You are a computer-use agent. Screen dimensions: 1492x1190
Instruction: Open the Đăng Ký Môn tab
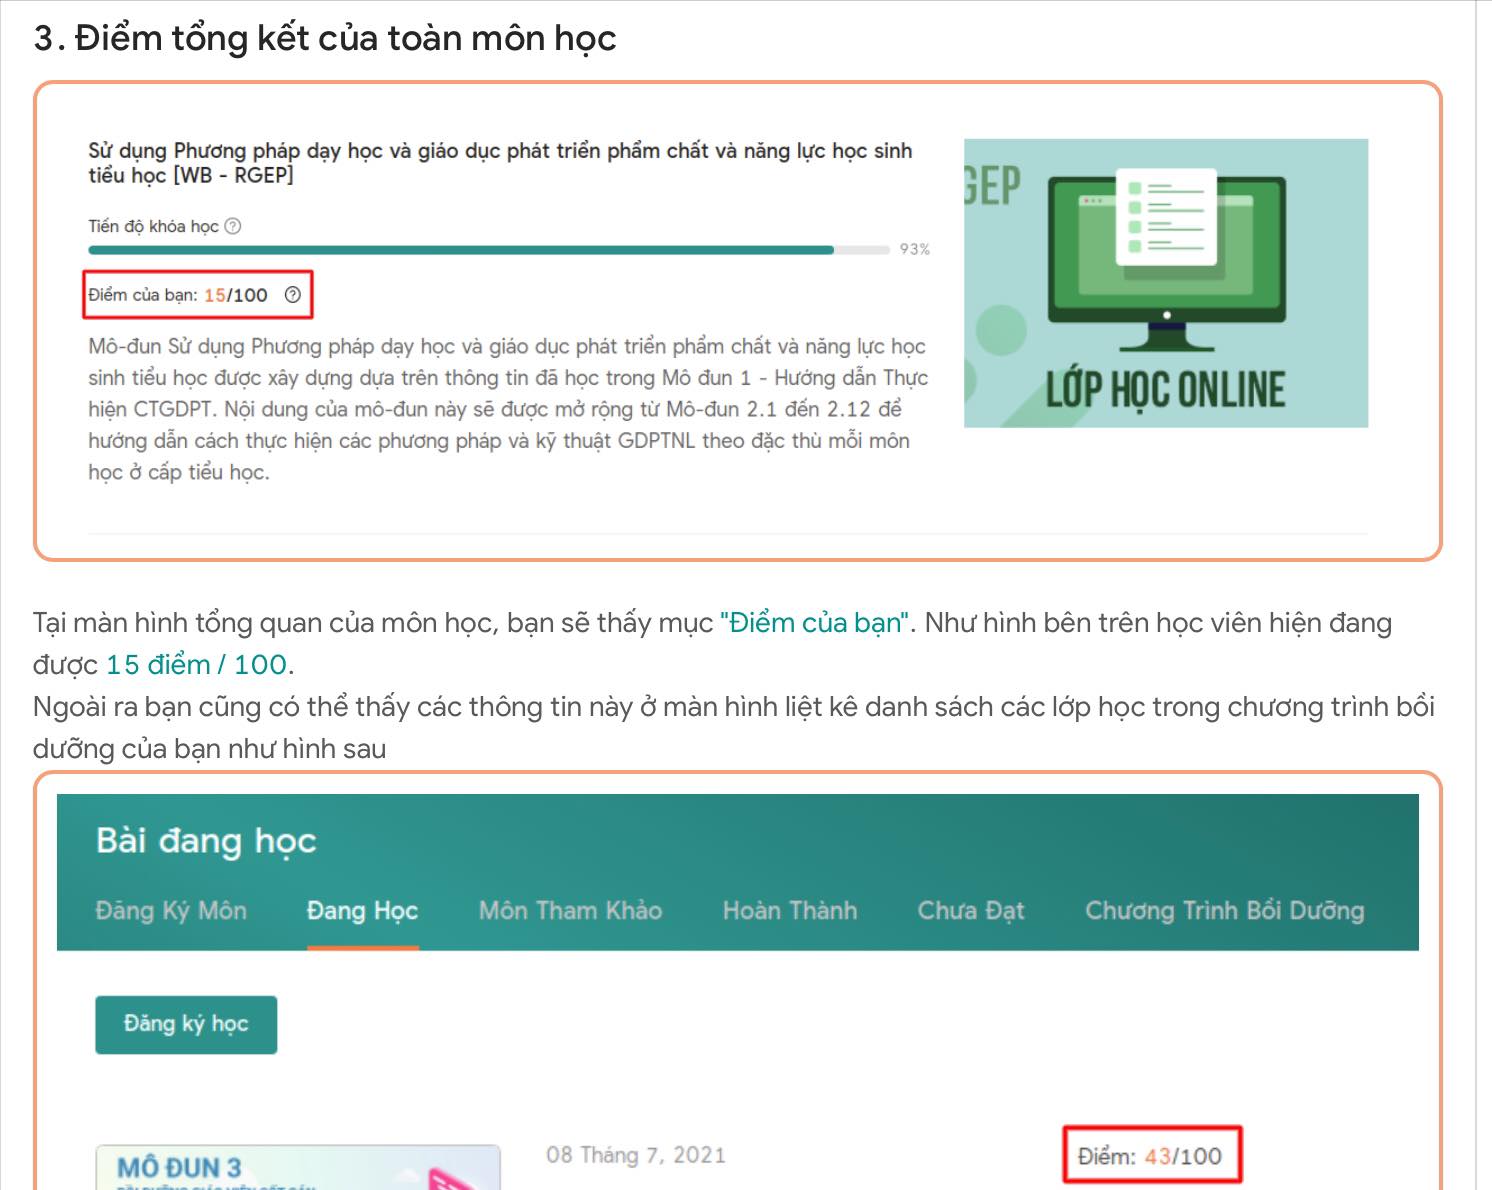tap(171, 911)
